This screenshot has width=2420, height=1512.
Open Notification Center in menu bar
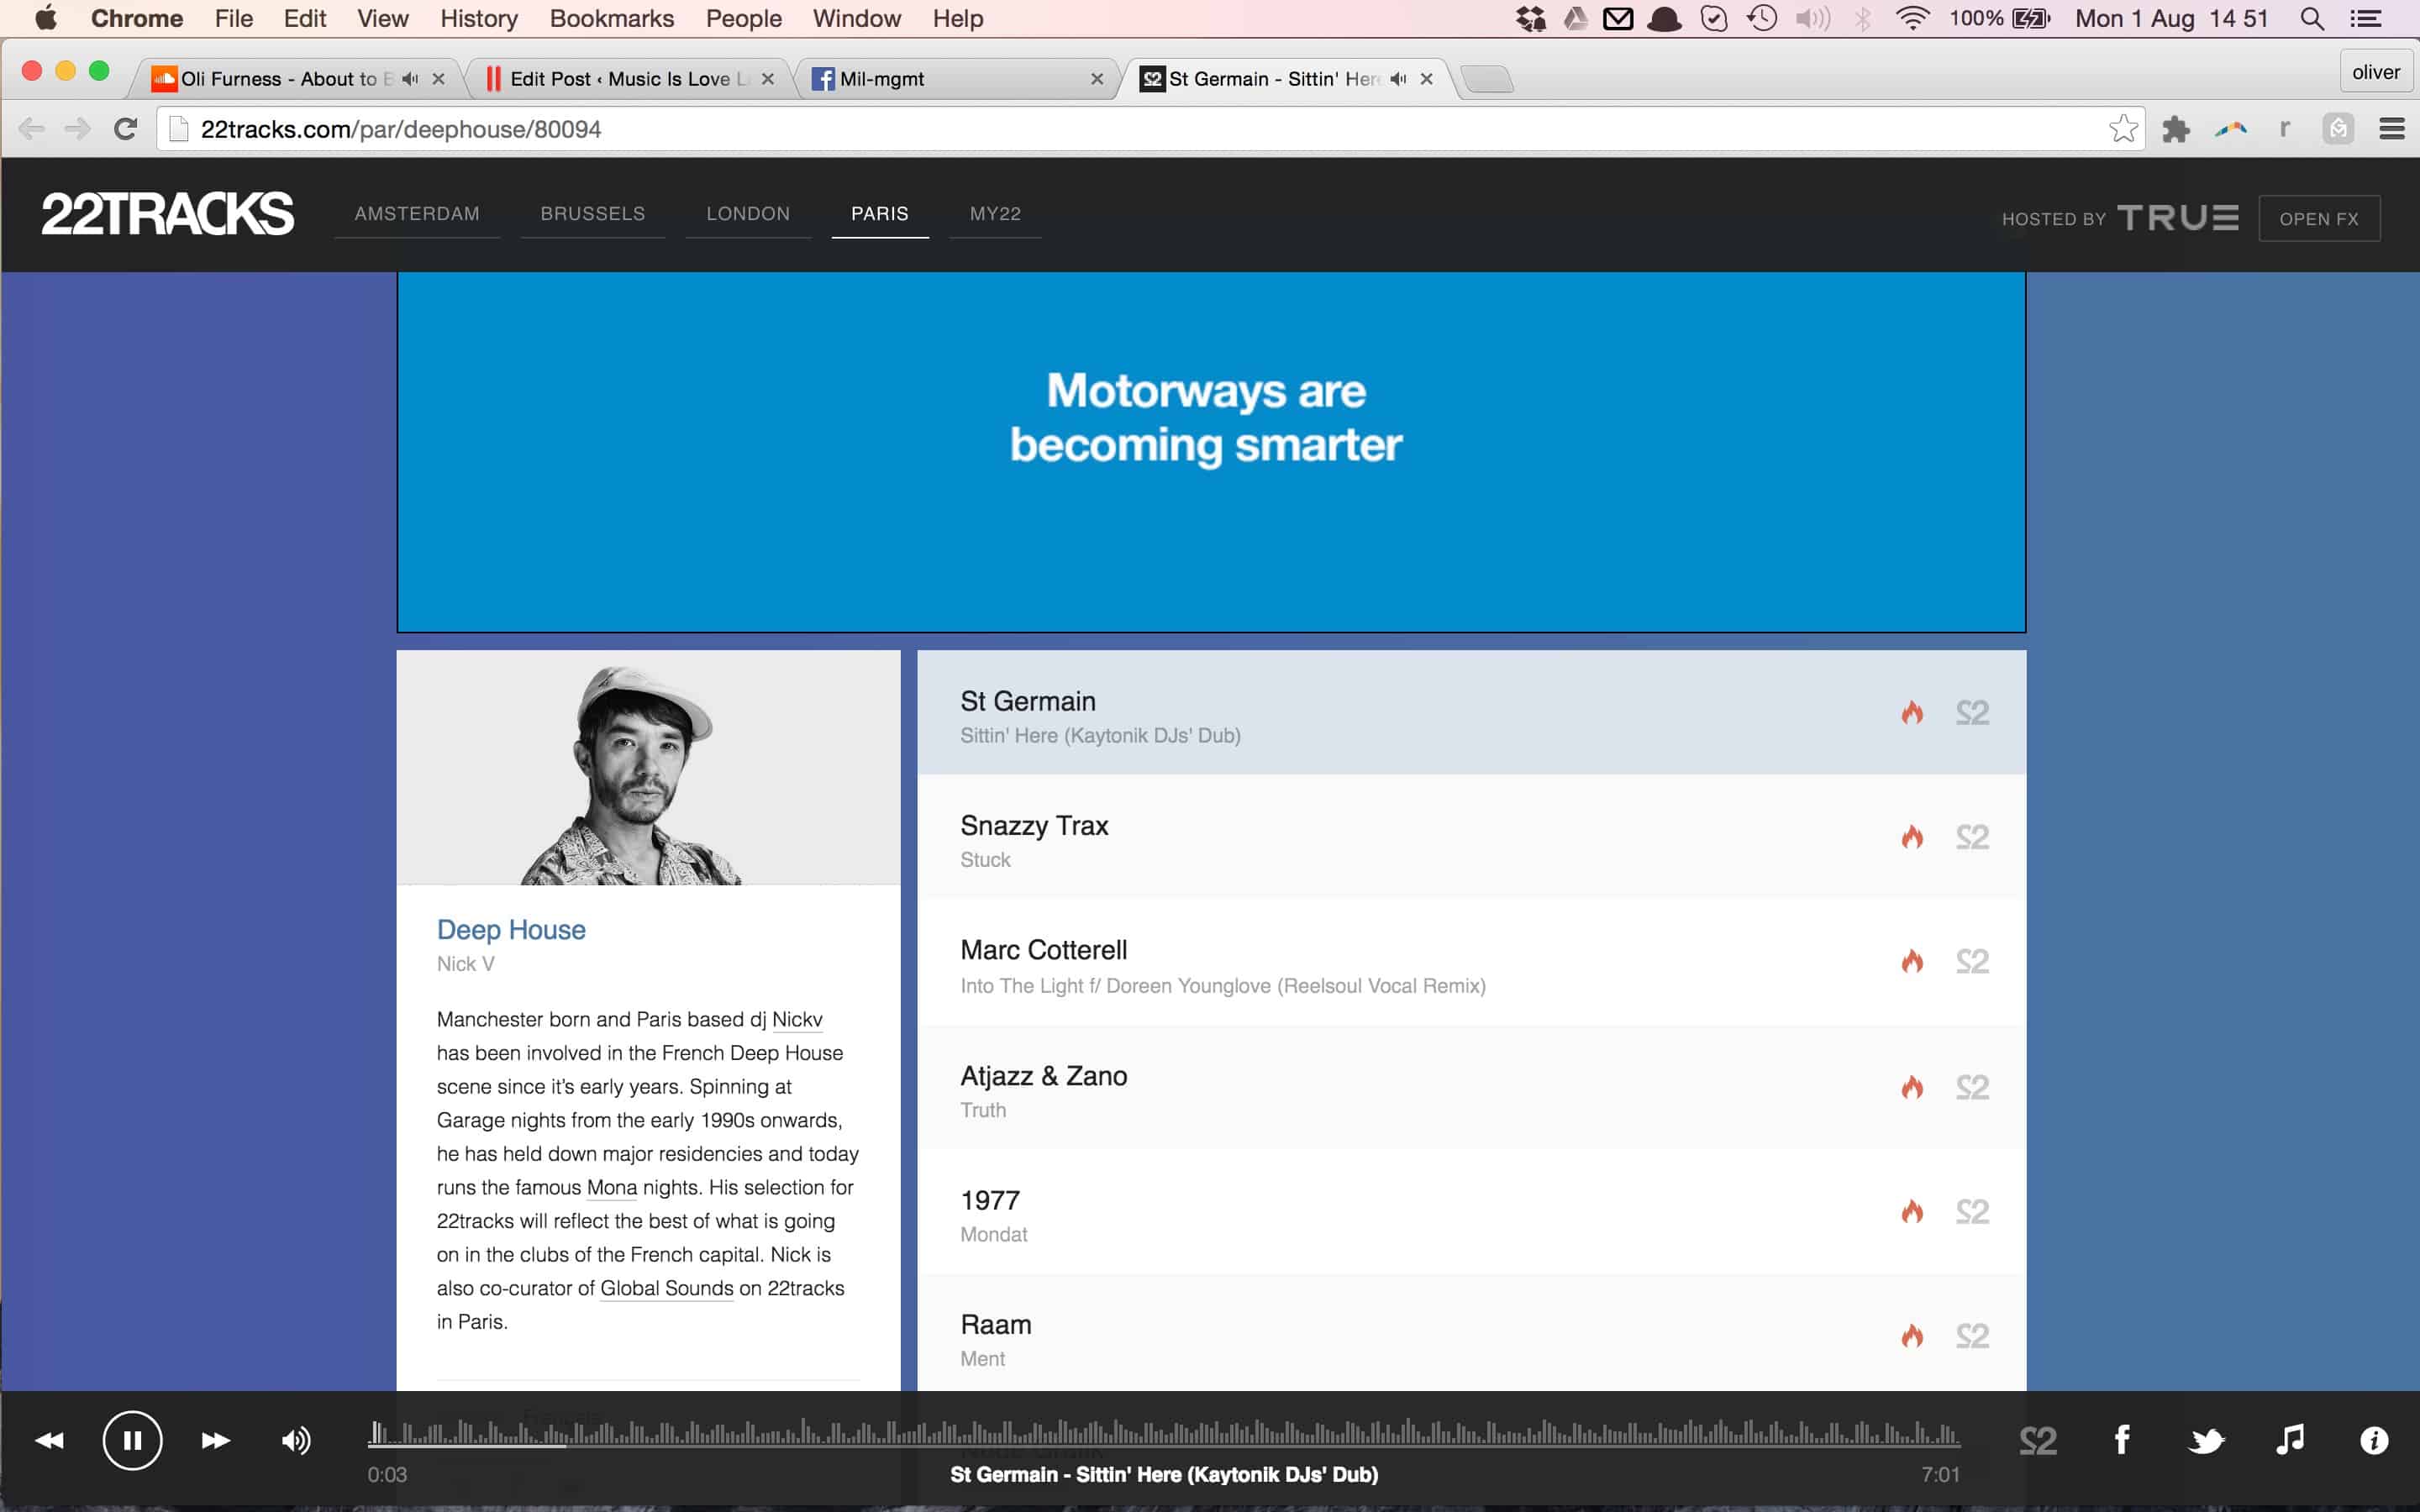[2365, 19]
